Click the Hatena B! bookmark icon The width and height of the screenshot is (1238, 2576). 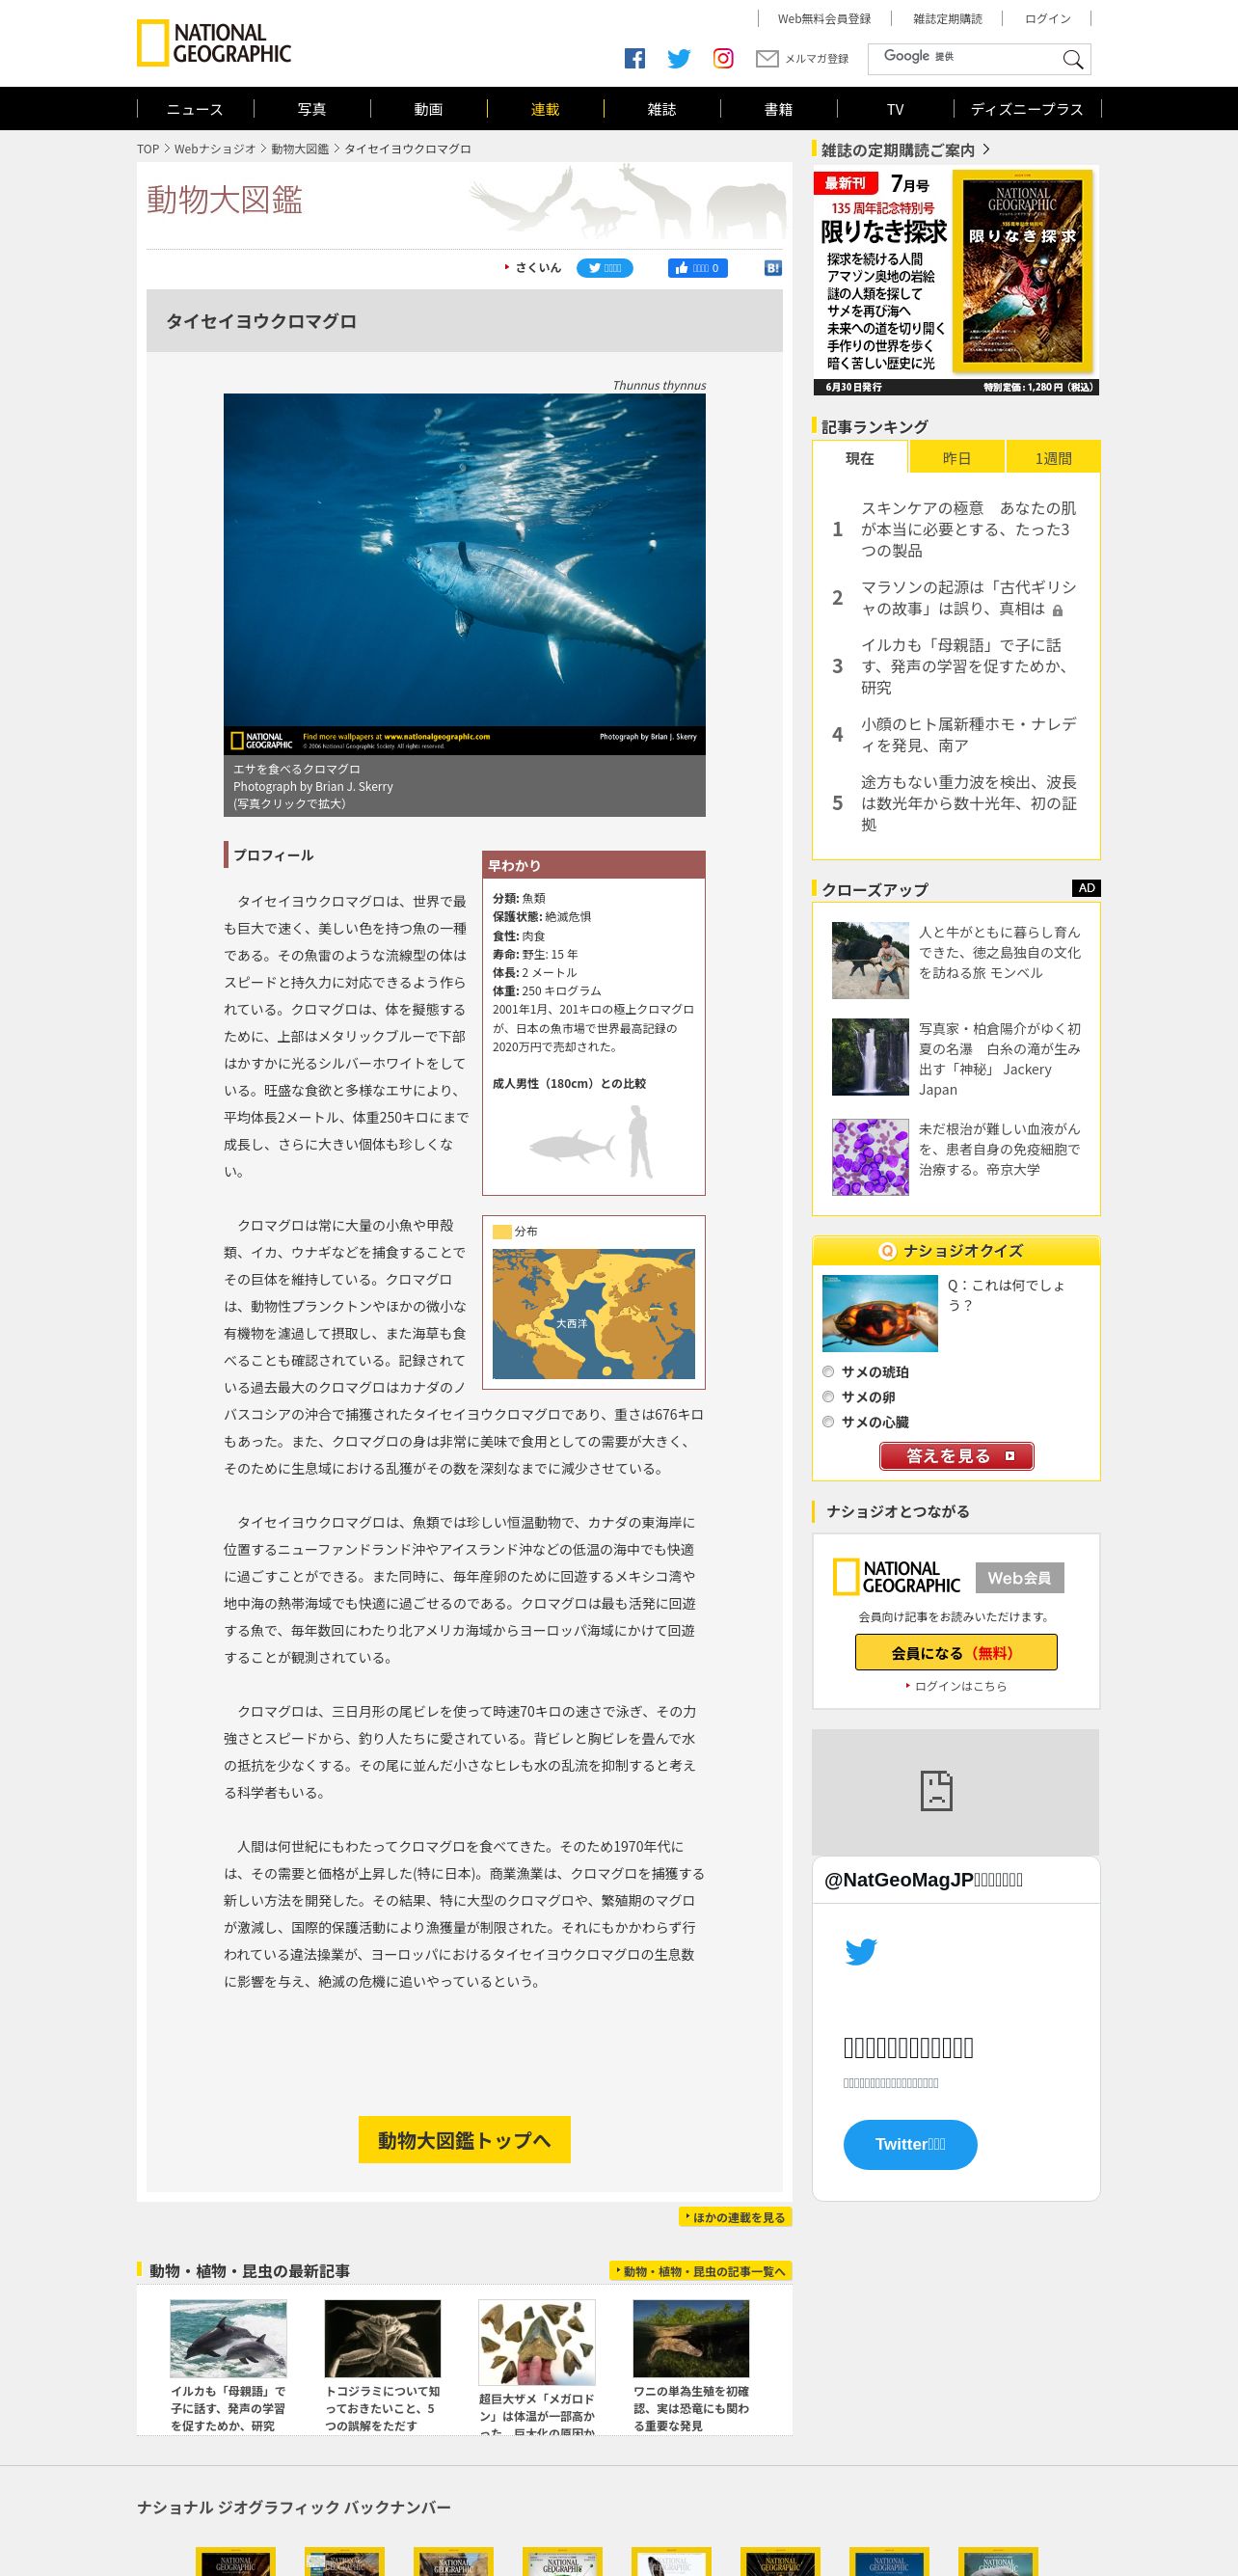coord(773,268)
